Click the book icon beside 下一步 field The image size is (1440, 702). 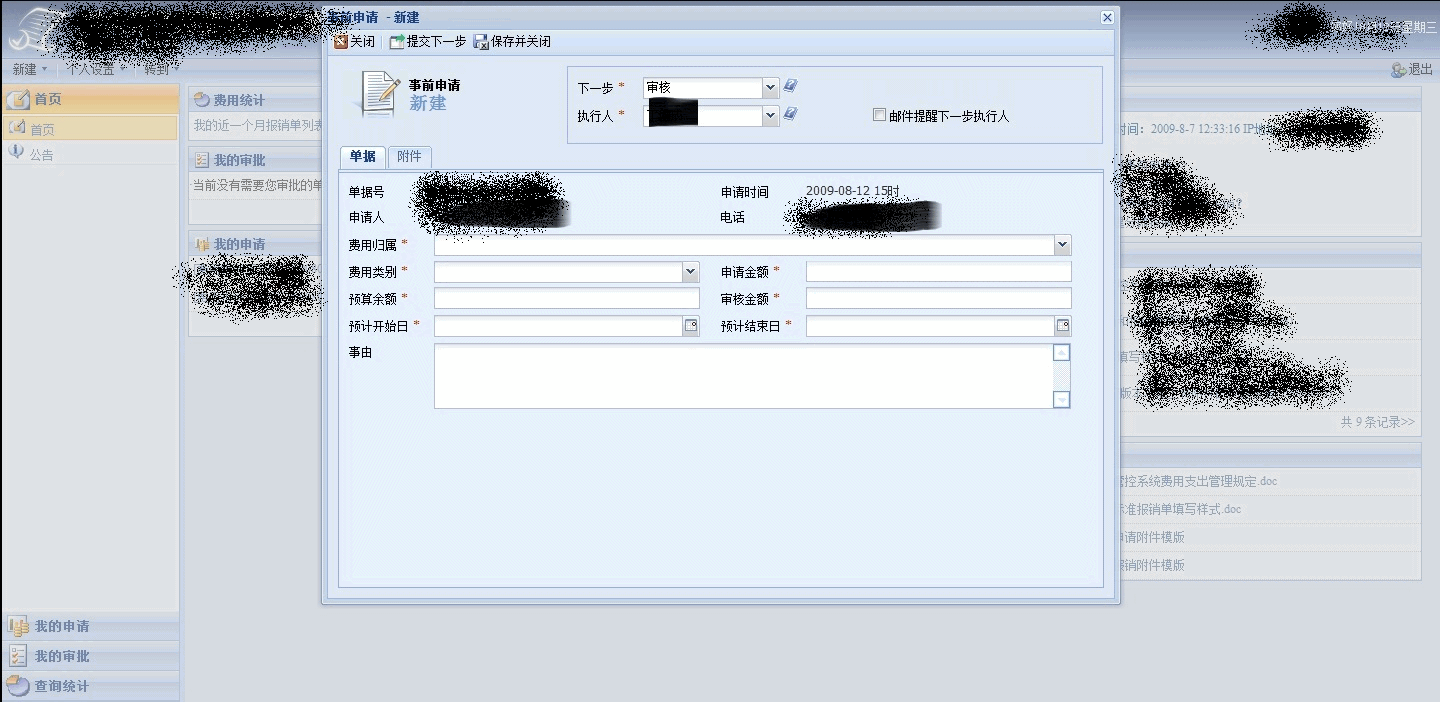(790, 87)
